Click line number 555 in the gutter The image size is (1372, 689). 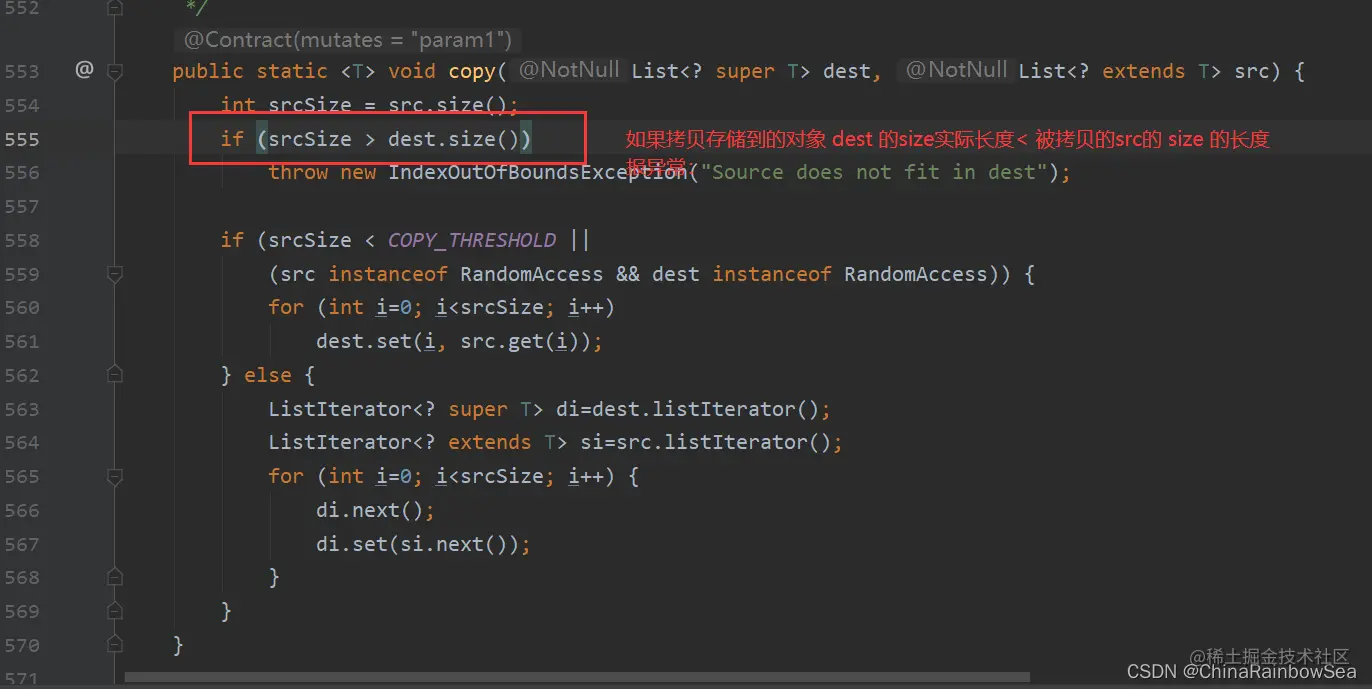pyautogui.click(x=22, y=139)
